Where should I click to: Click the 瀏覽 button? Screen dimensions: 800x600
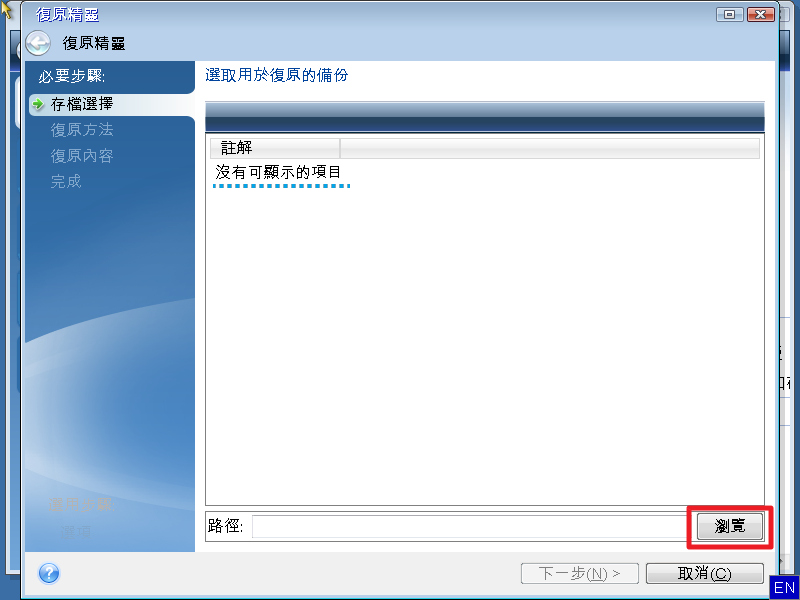click(x=730, y=526)
